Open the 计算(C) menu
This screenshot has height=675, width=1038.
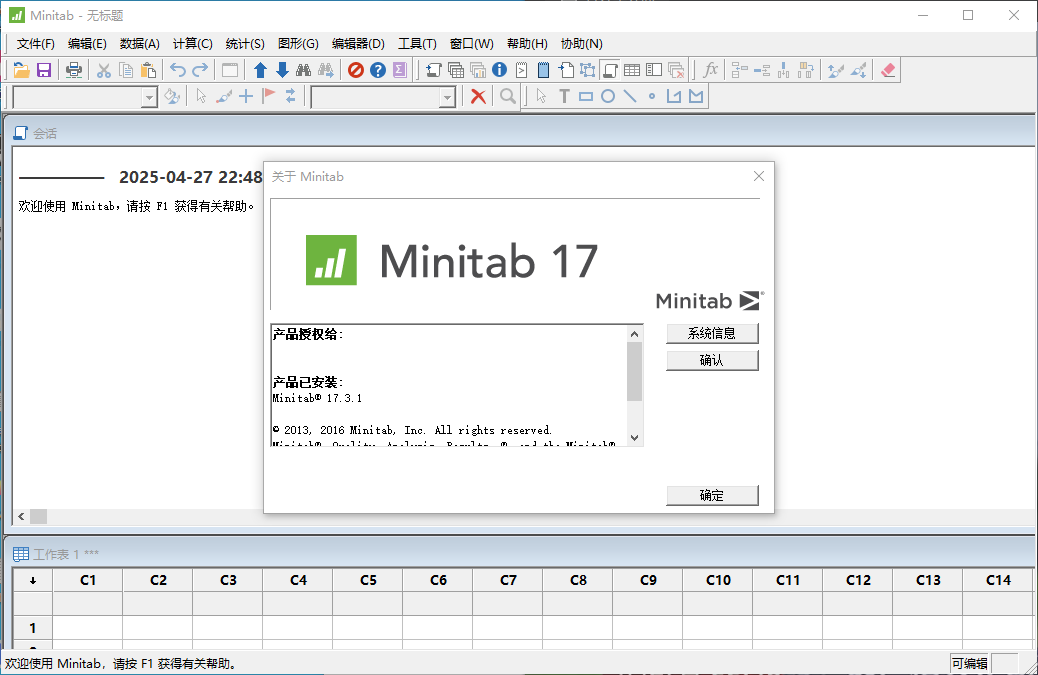(193, 44)
